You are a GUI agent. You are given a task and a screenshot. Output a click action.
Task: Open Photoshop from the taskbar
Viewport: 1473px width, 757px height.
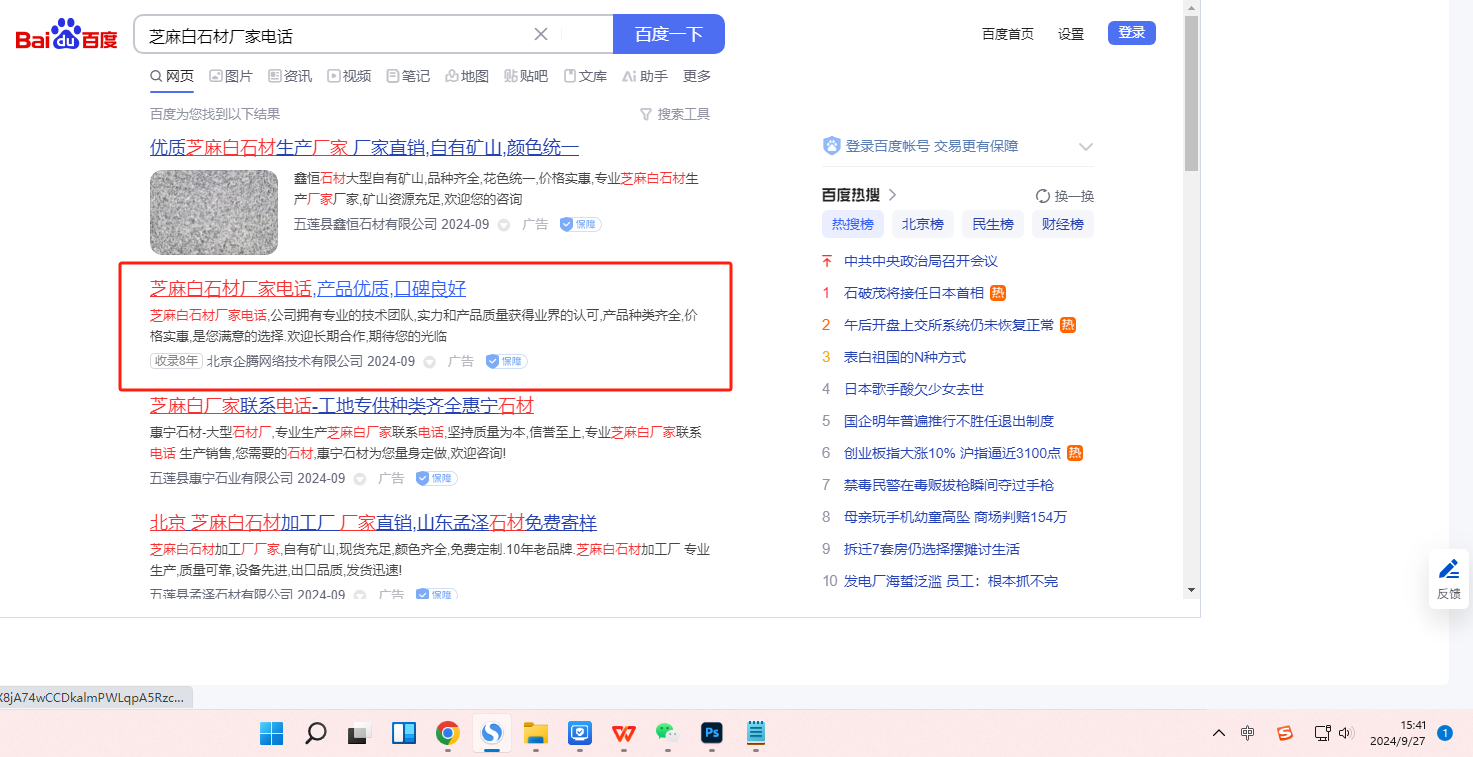coord(711,733)
